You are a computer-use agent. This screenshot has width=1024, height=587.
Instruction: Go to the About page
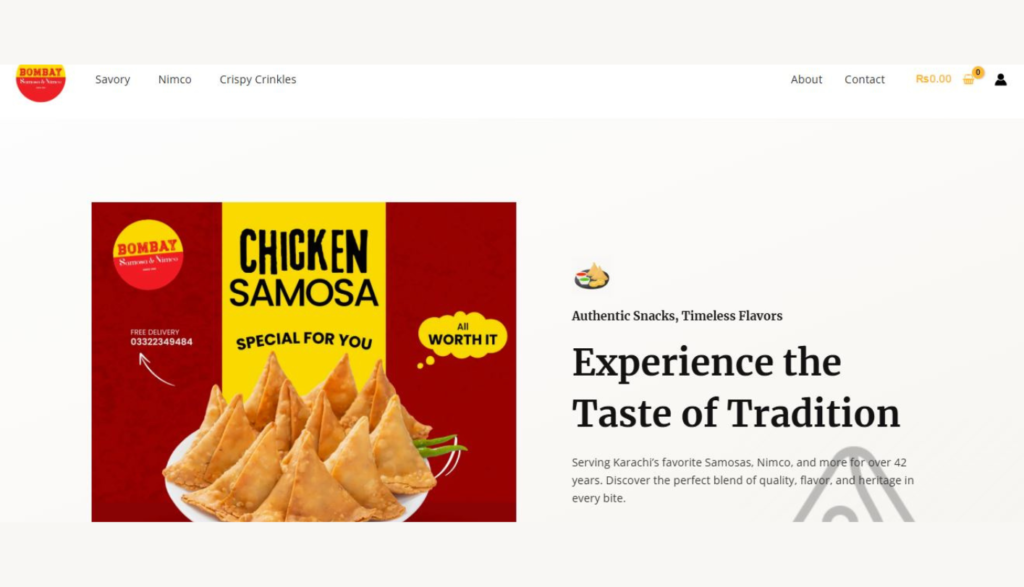click(x=806, y=79)
